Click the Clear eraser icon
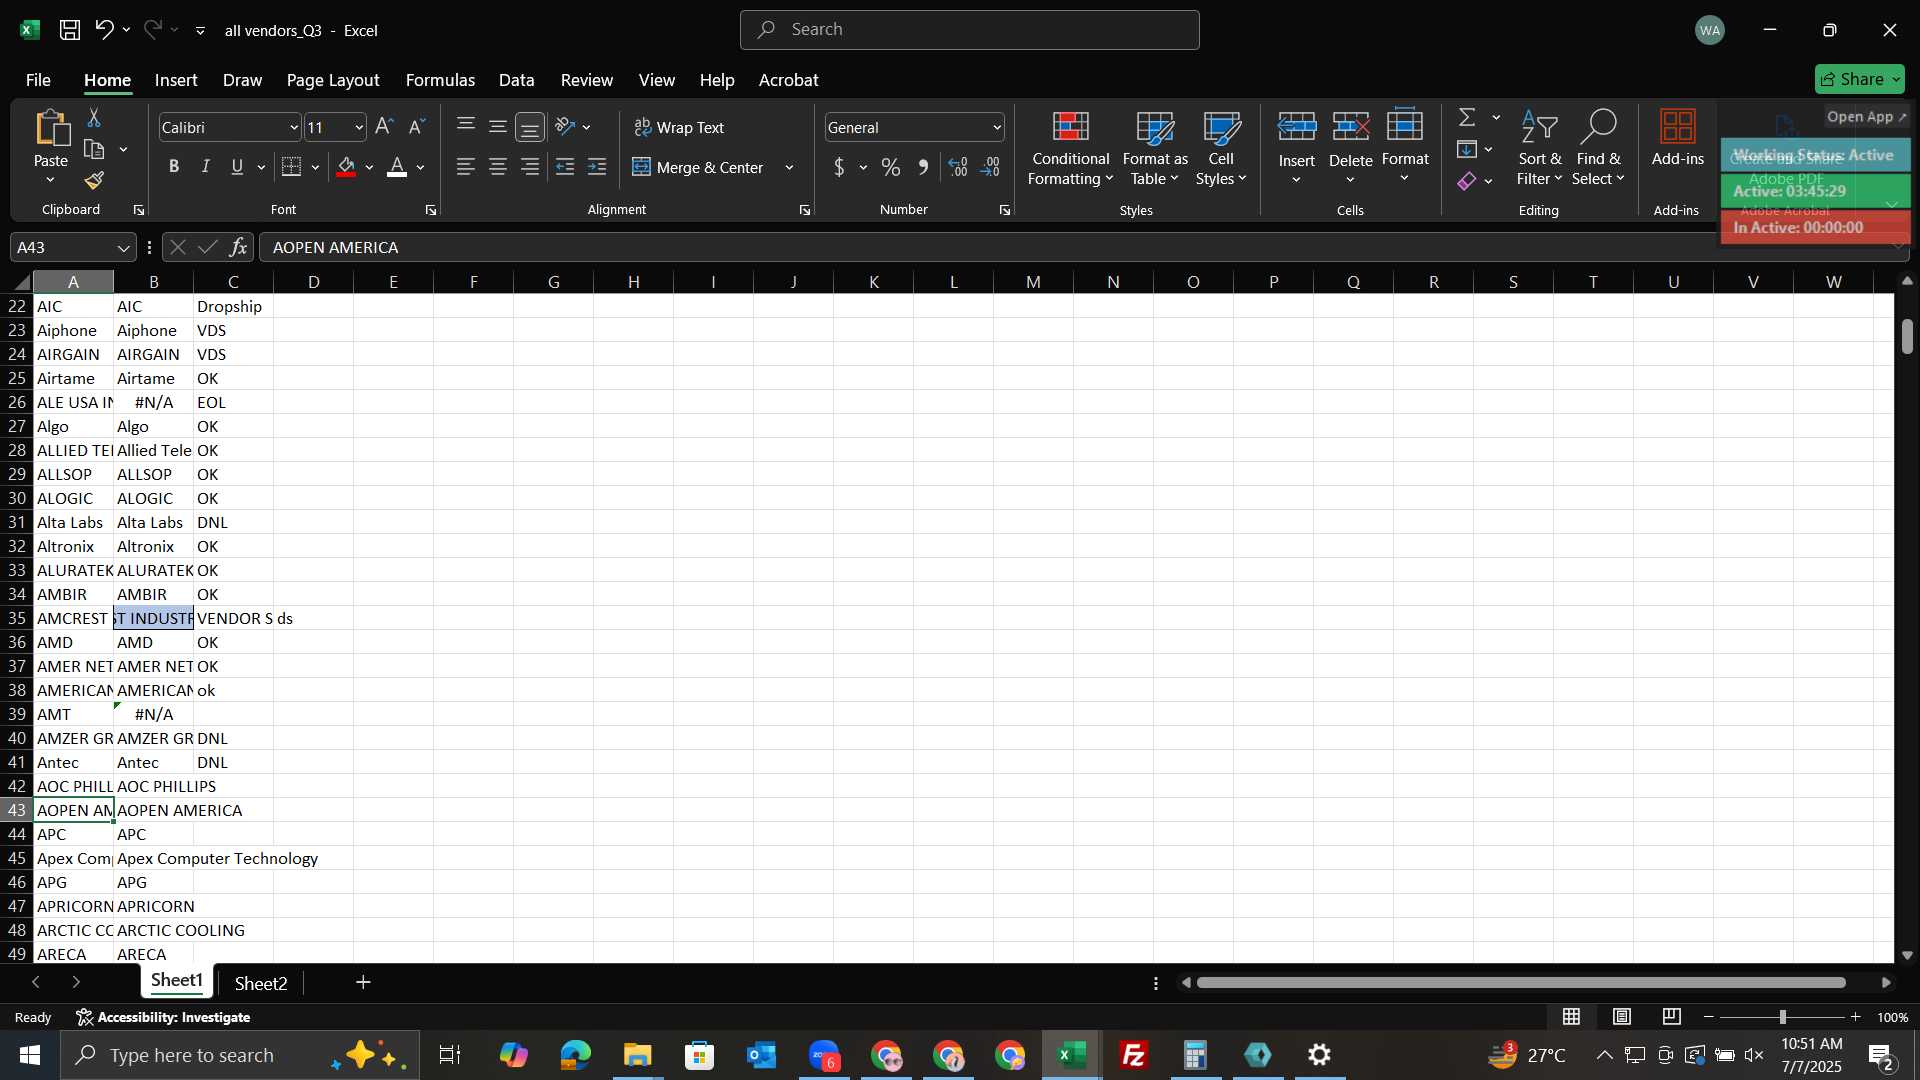Viewport: 1920px width, 1080px height. [1467, 181]
